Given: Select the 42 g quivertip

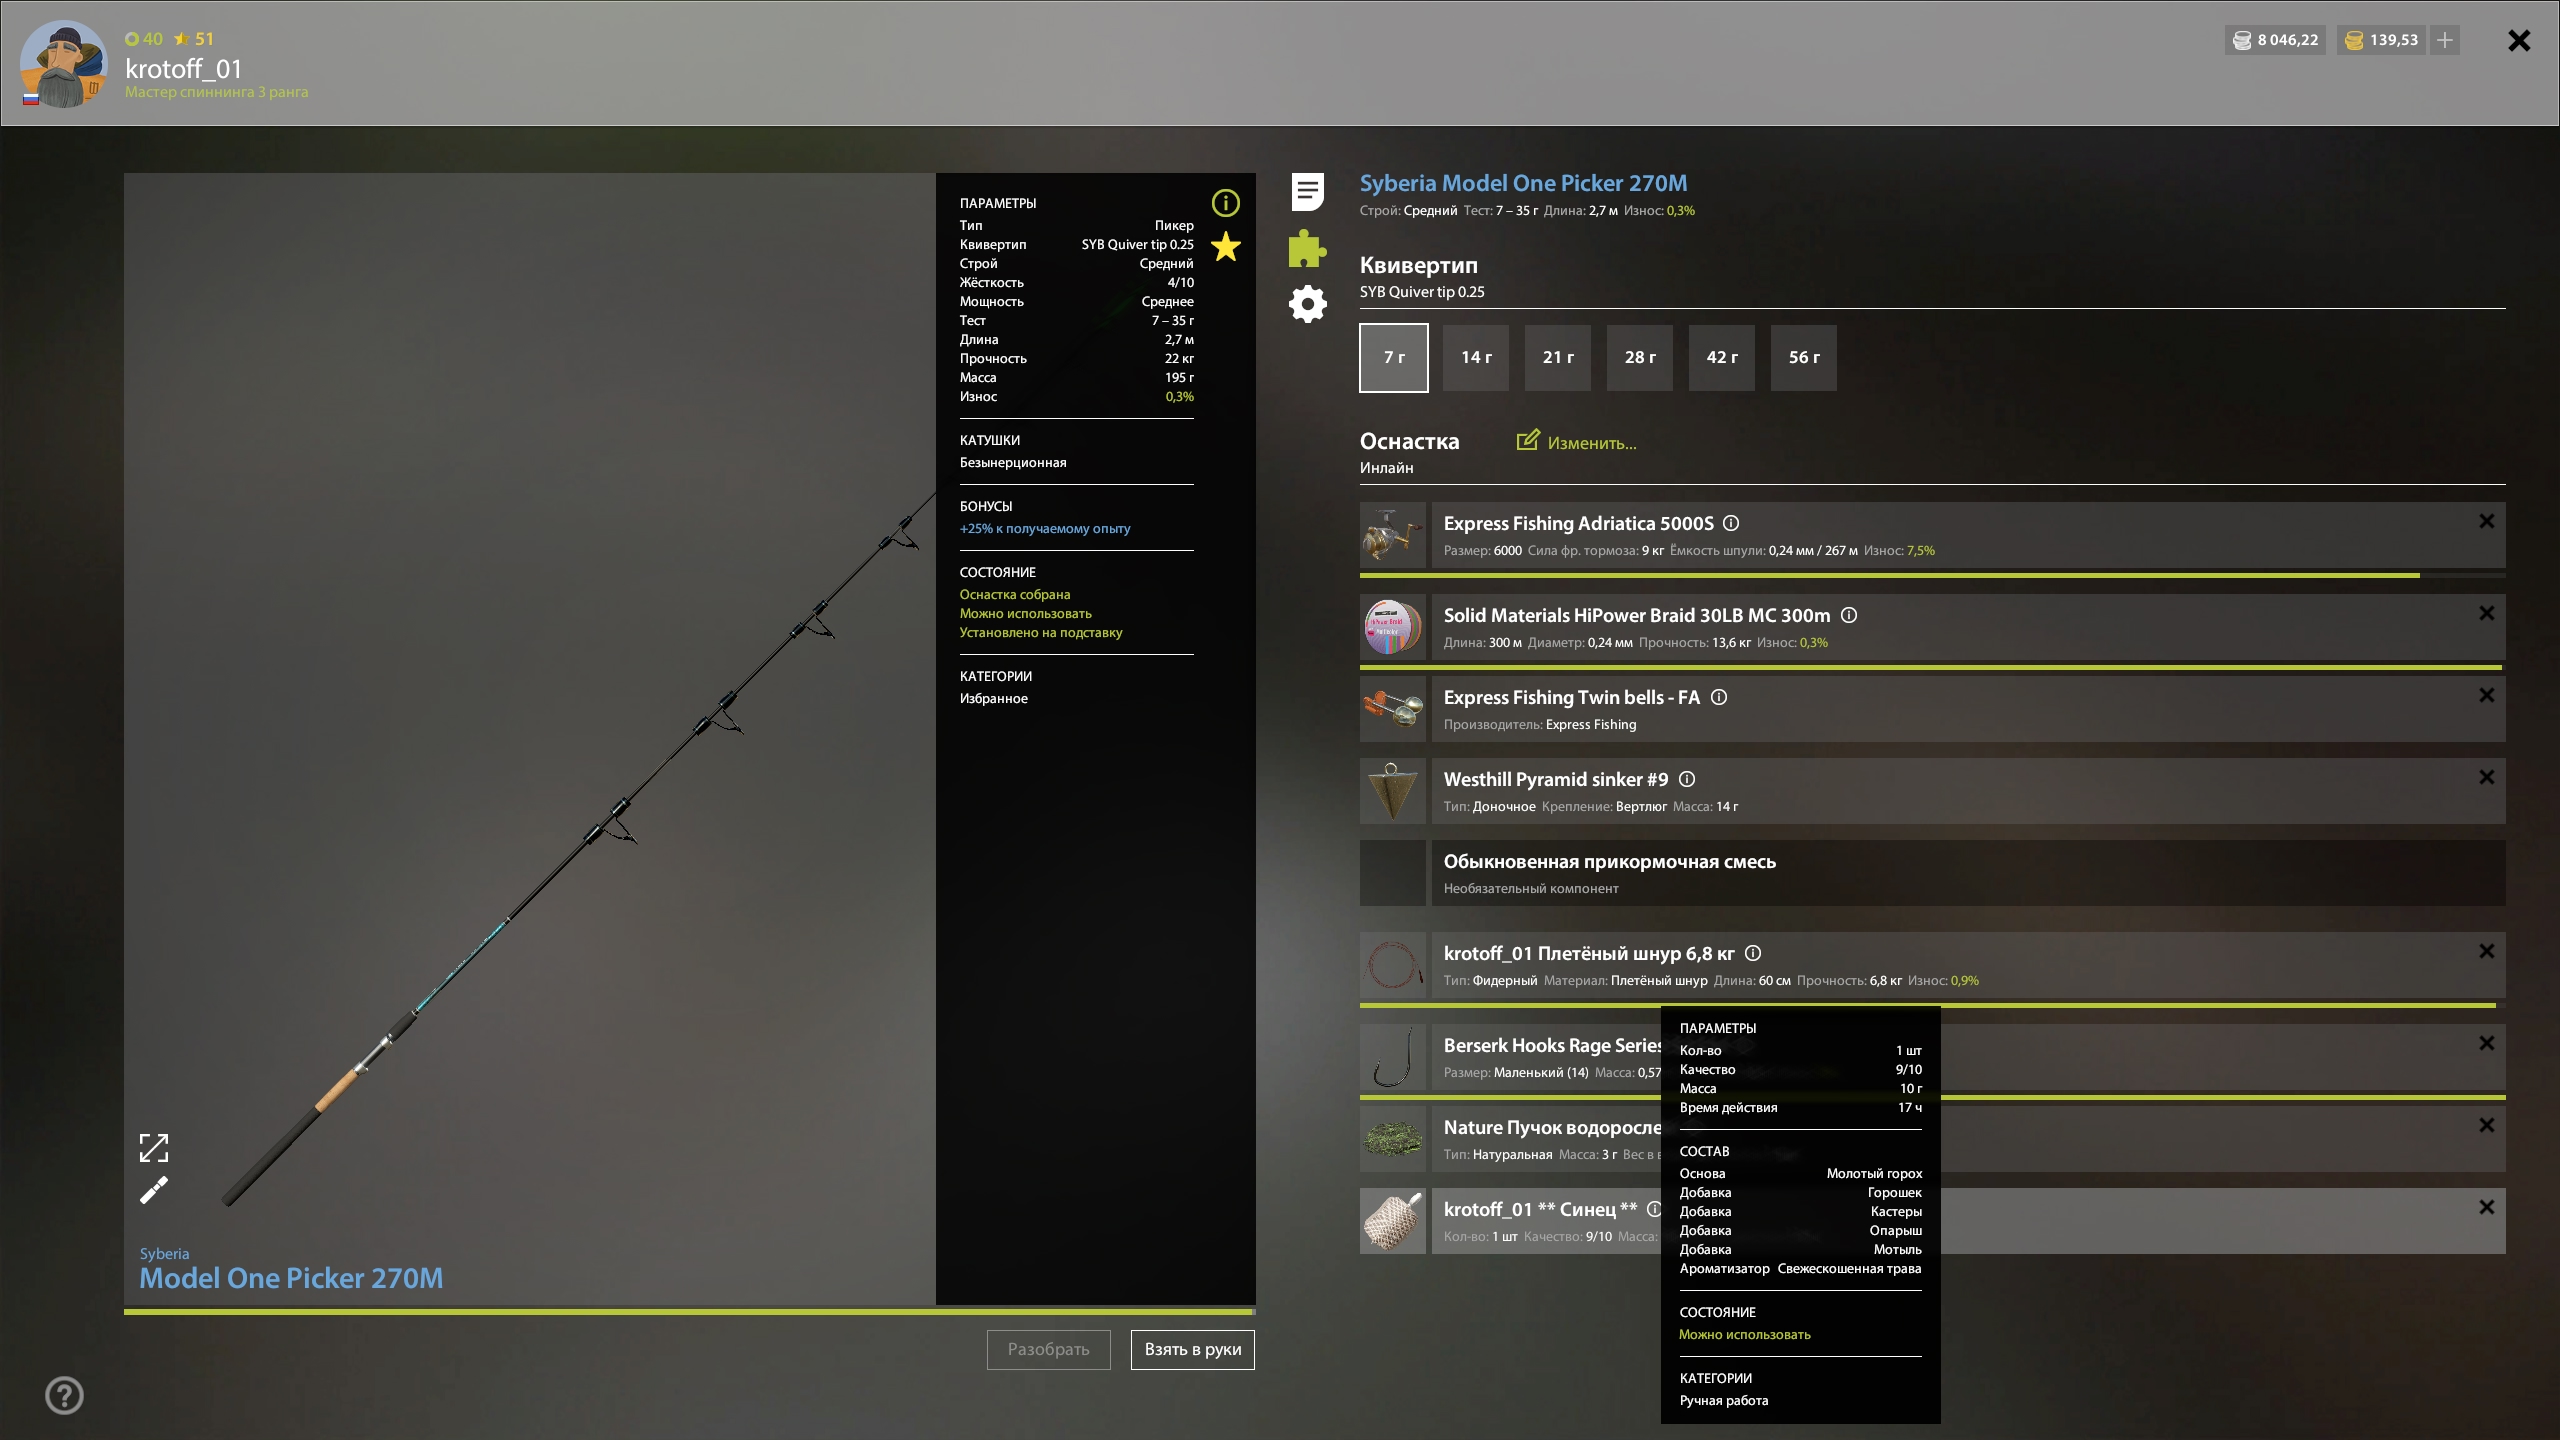Looking at the screenshot, I should click(1722, 357).
